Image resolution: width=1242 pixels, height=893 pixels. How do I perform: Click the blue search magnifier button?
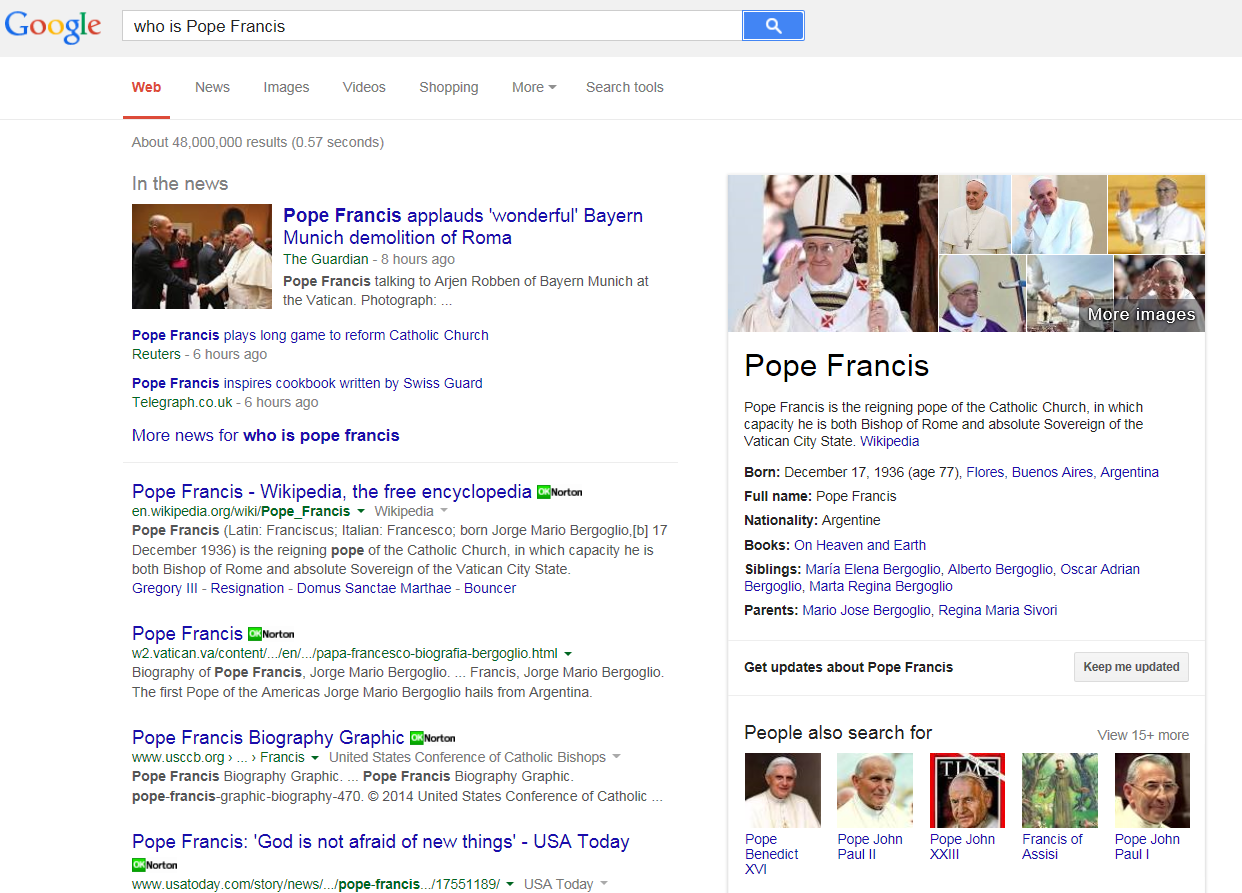coord(773,26)
